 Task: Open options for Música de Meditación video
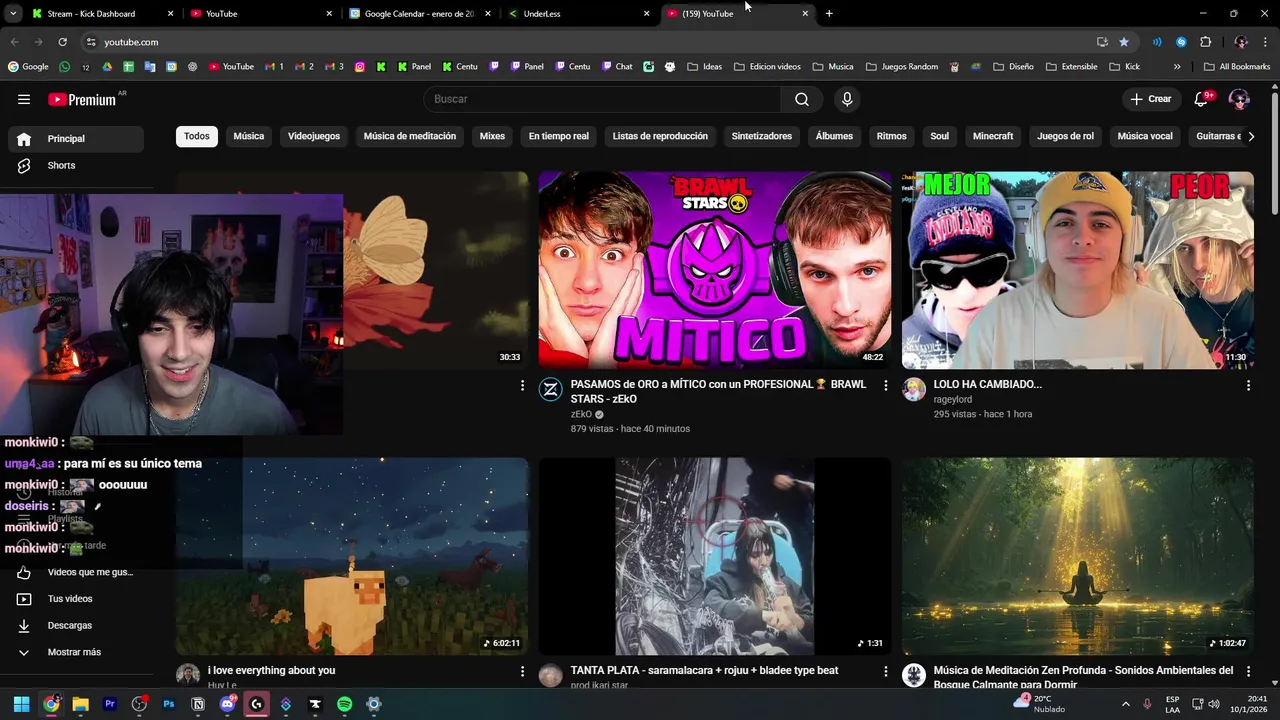coord(1248,671)
